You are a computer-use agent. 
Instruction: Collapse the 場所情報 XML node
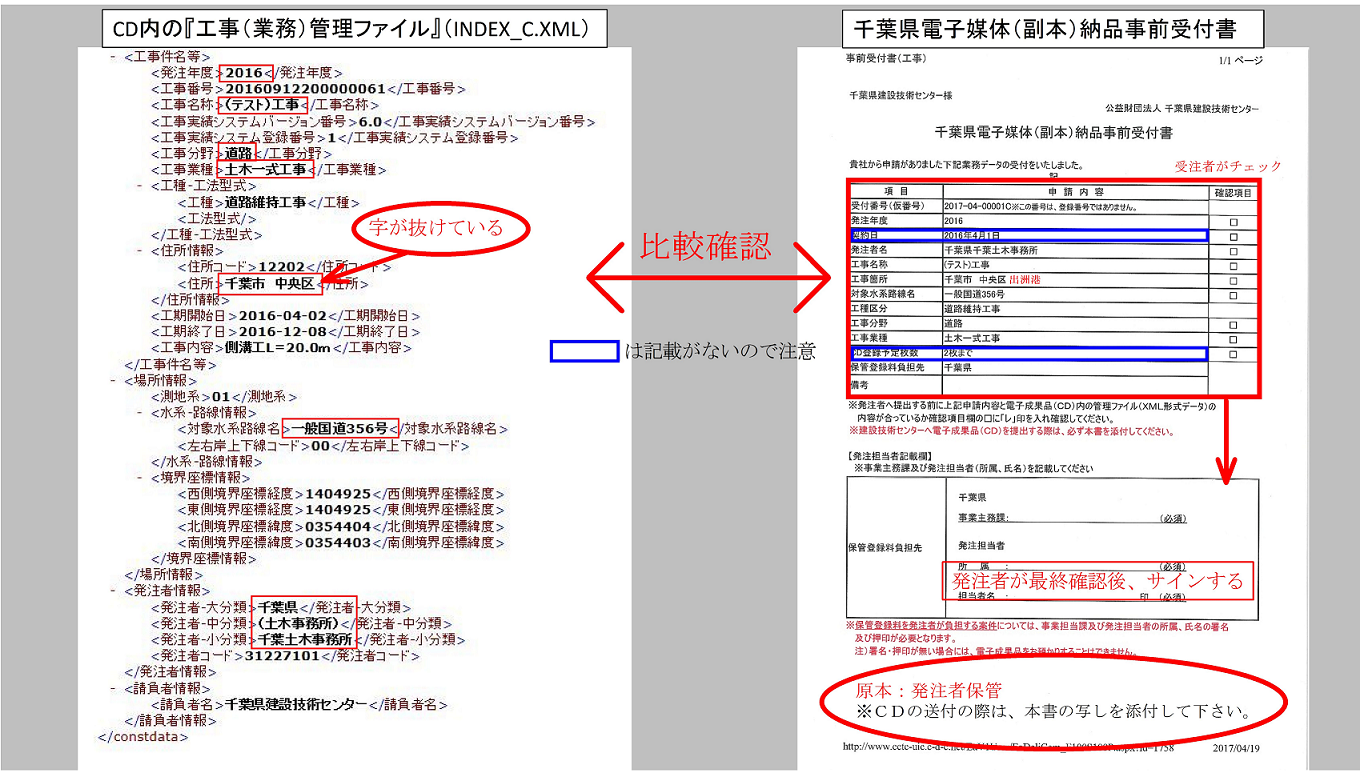[112, 380]
